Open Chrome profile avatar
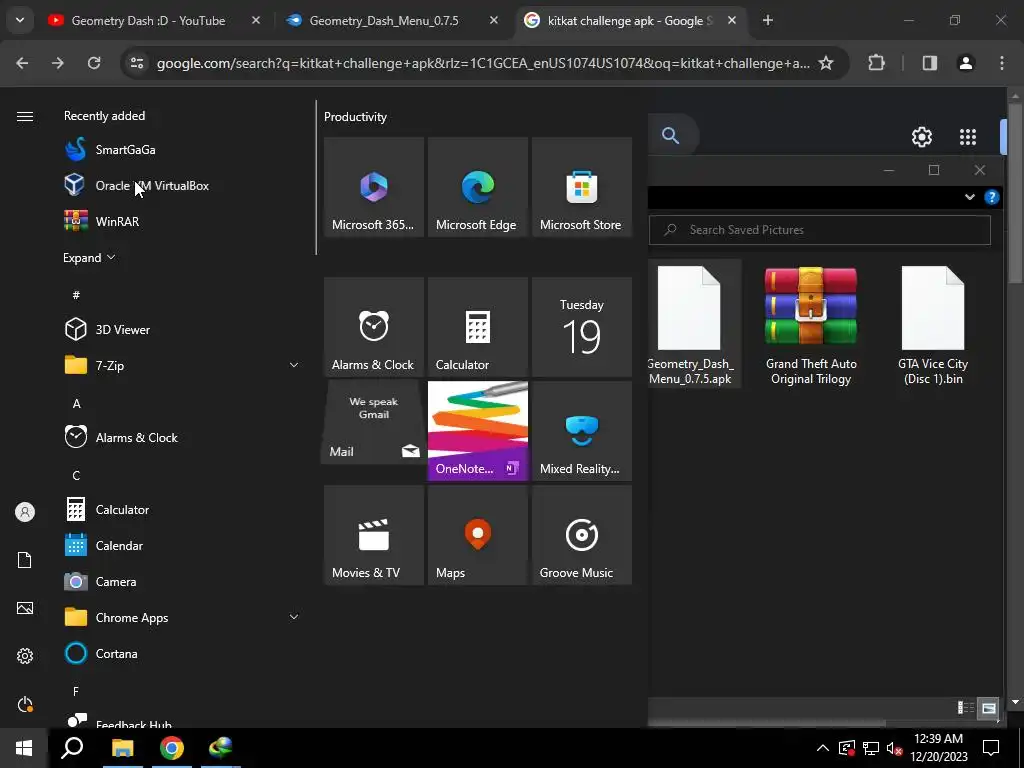The width and height of the screenshot is (1024, 768). (x=966, y=63)
